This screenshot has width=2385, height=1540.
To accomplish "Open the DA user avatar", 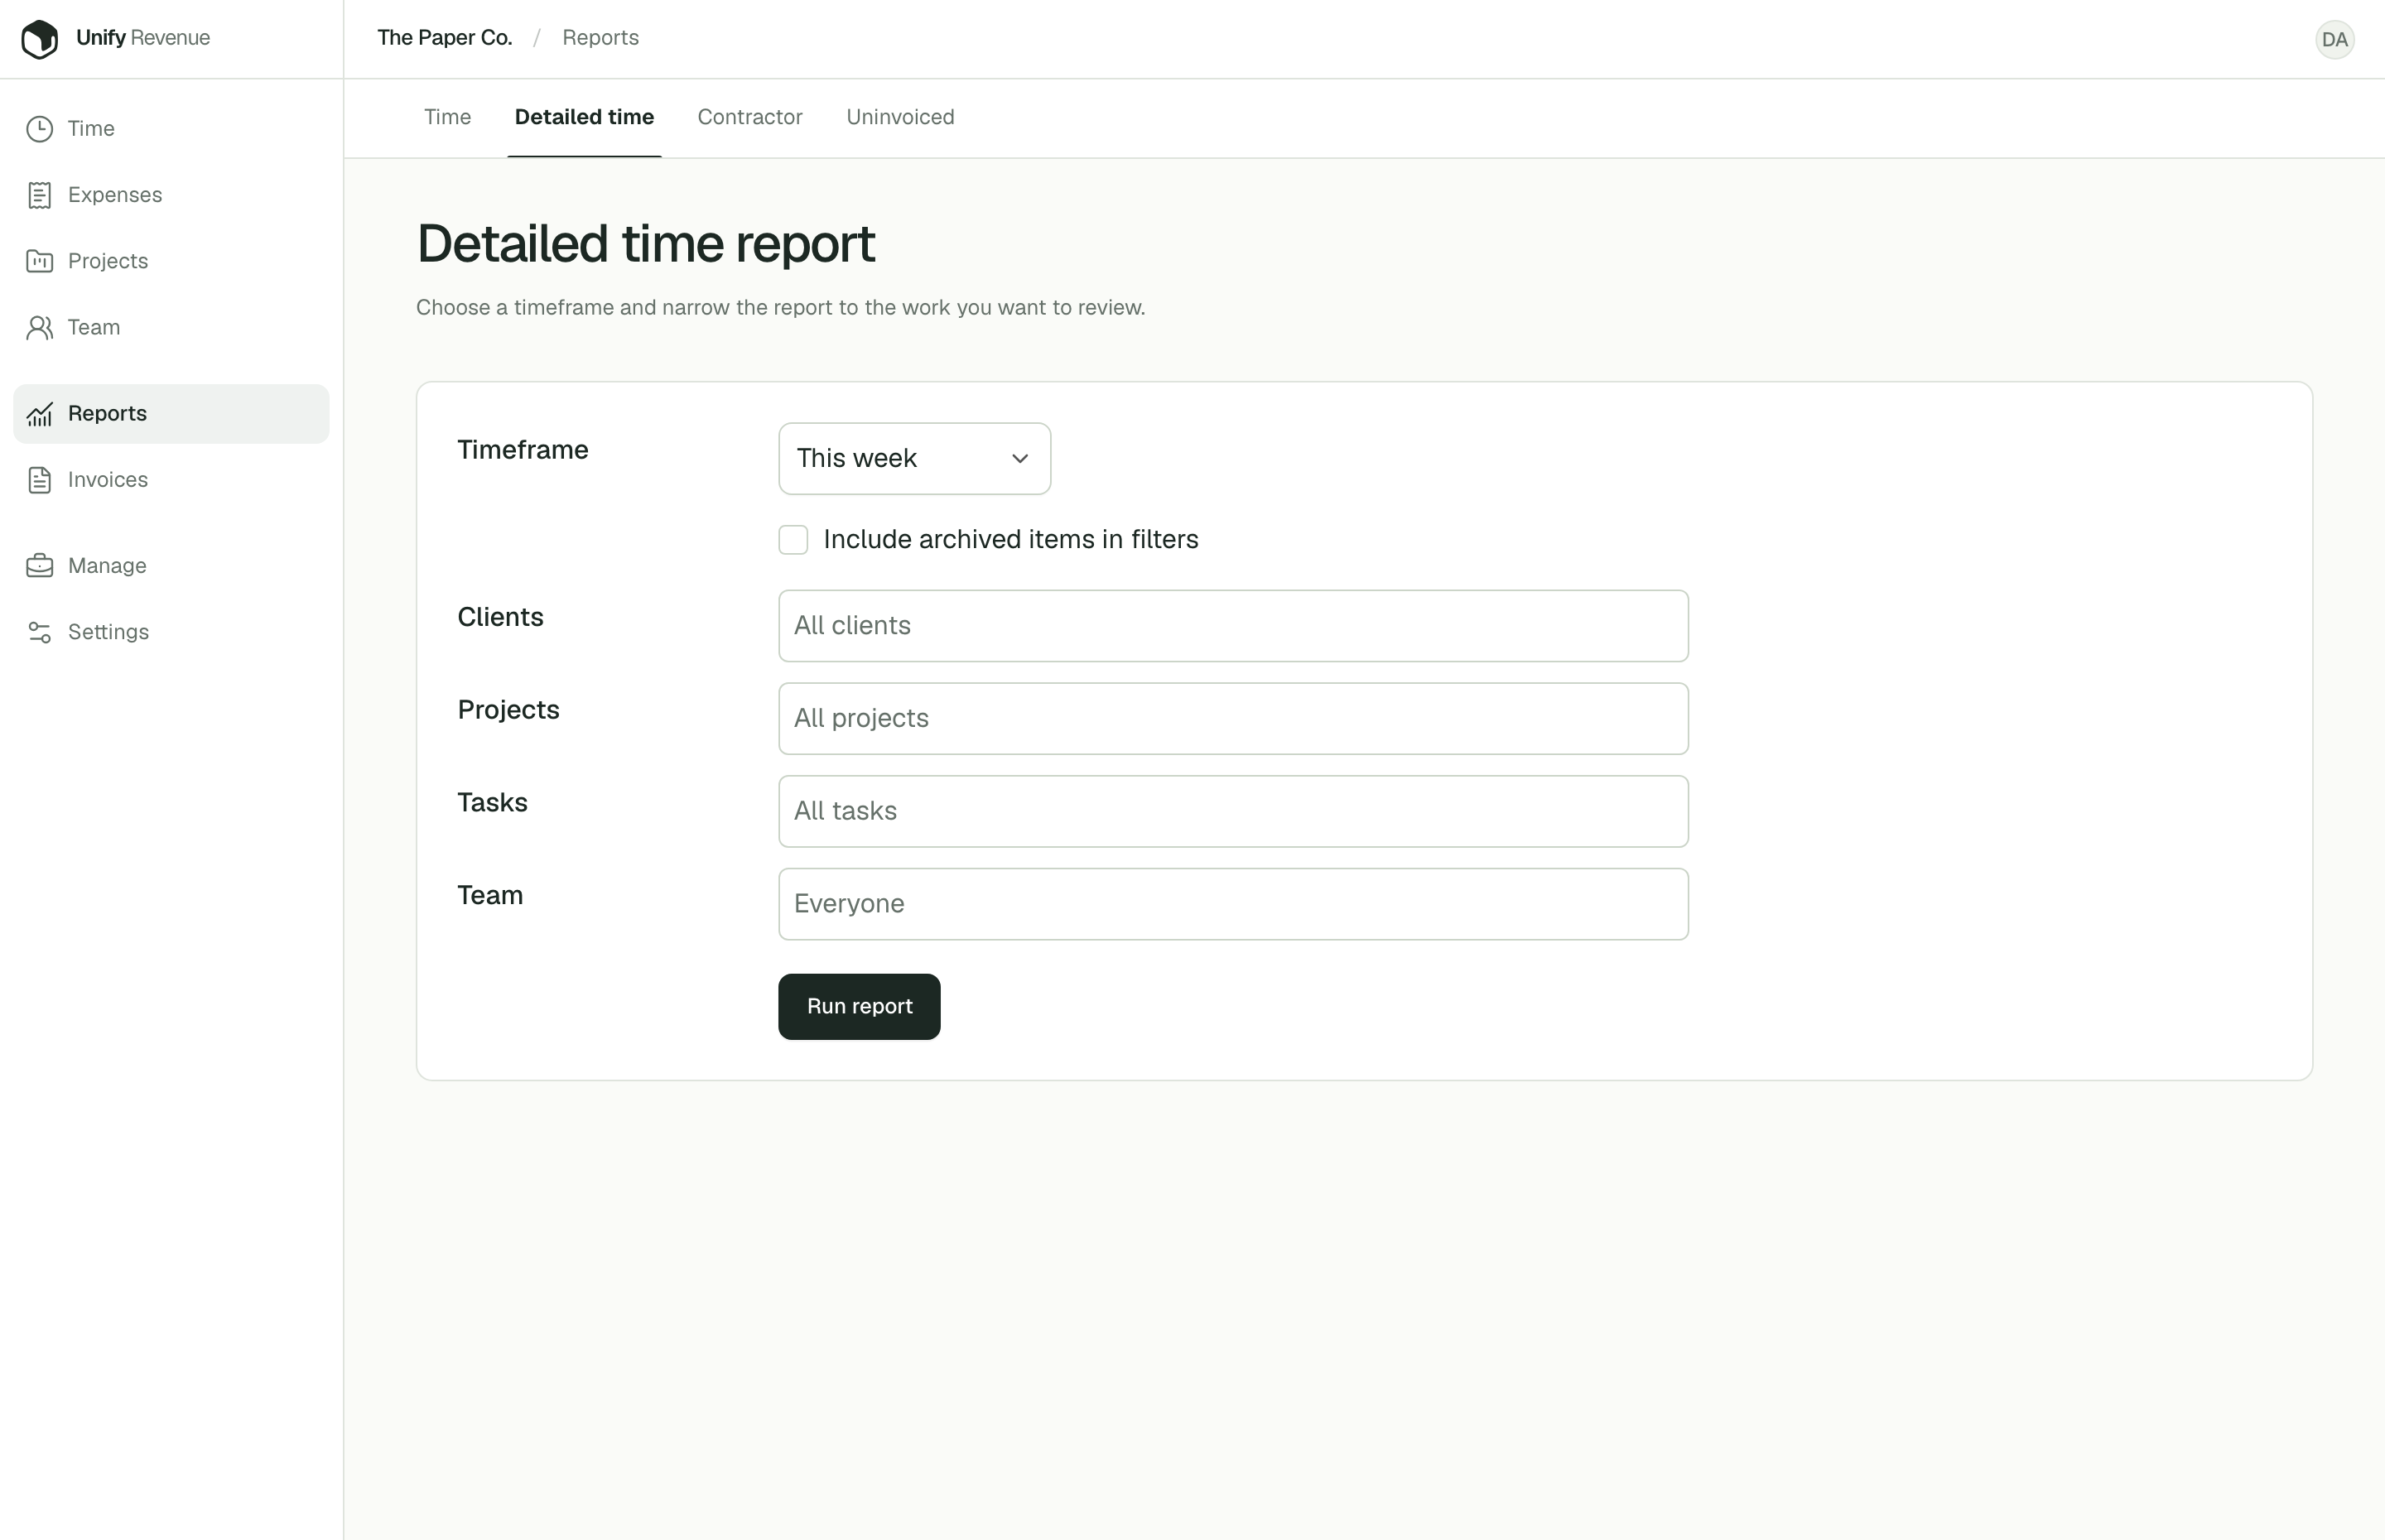I will (2334, 40).
